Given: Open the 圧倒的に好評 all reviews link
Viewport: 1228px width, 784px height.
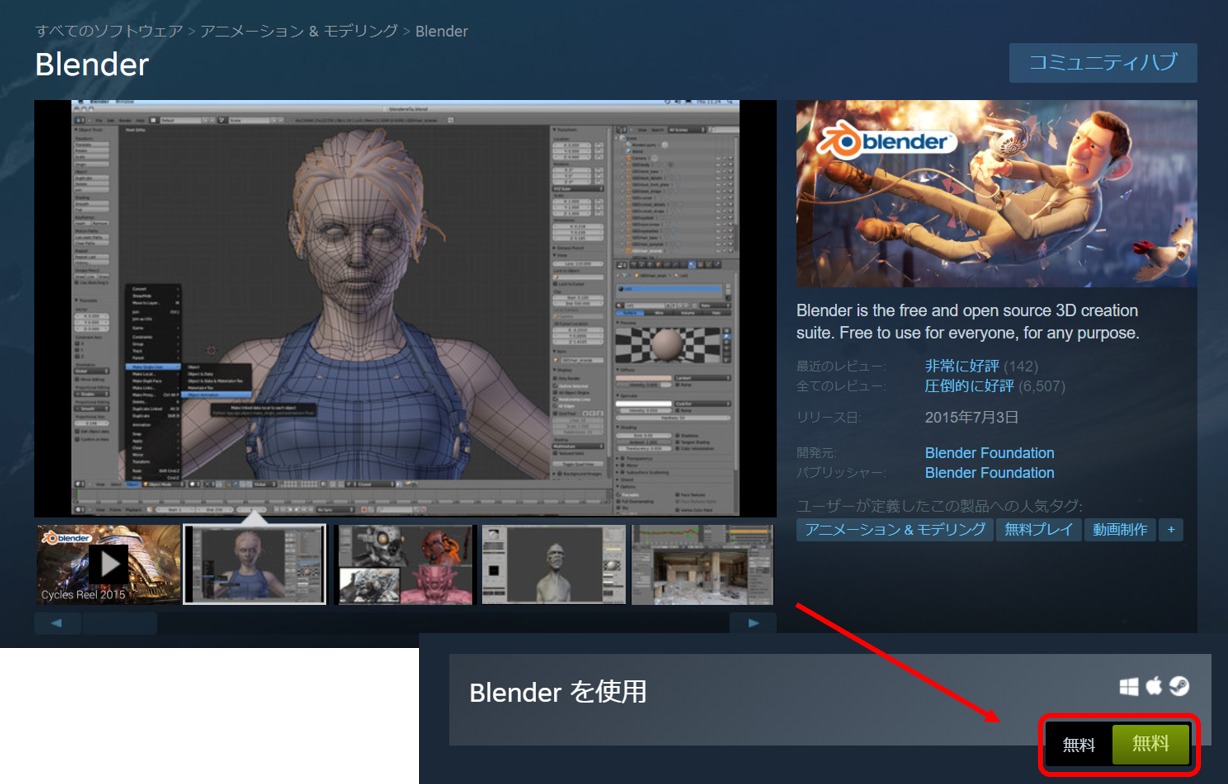Looking at the screenshot, I should click(x=969, y=386).
